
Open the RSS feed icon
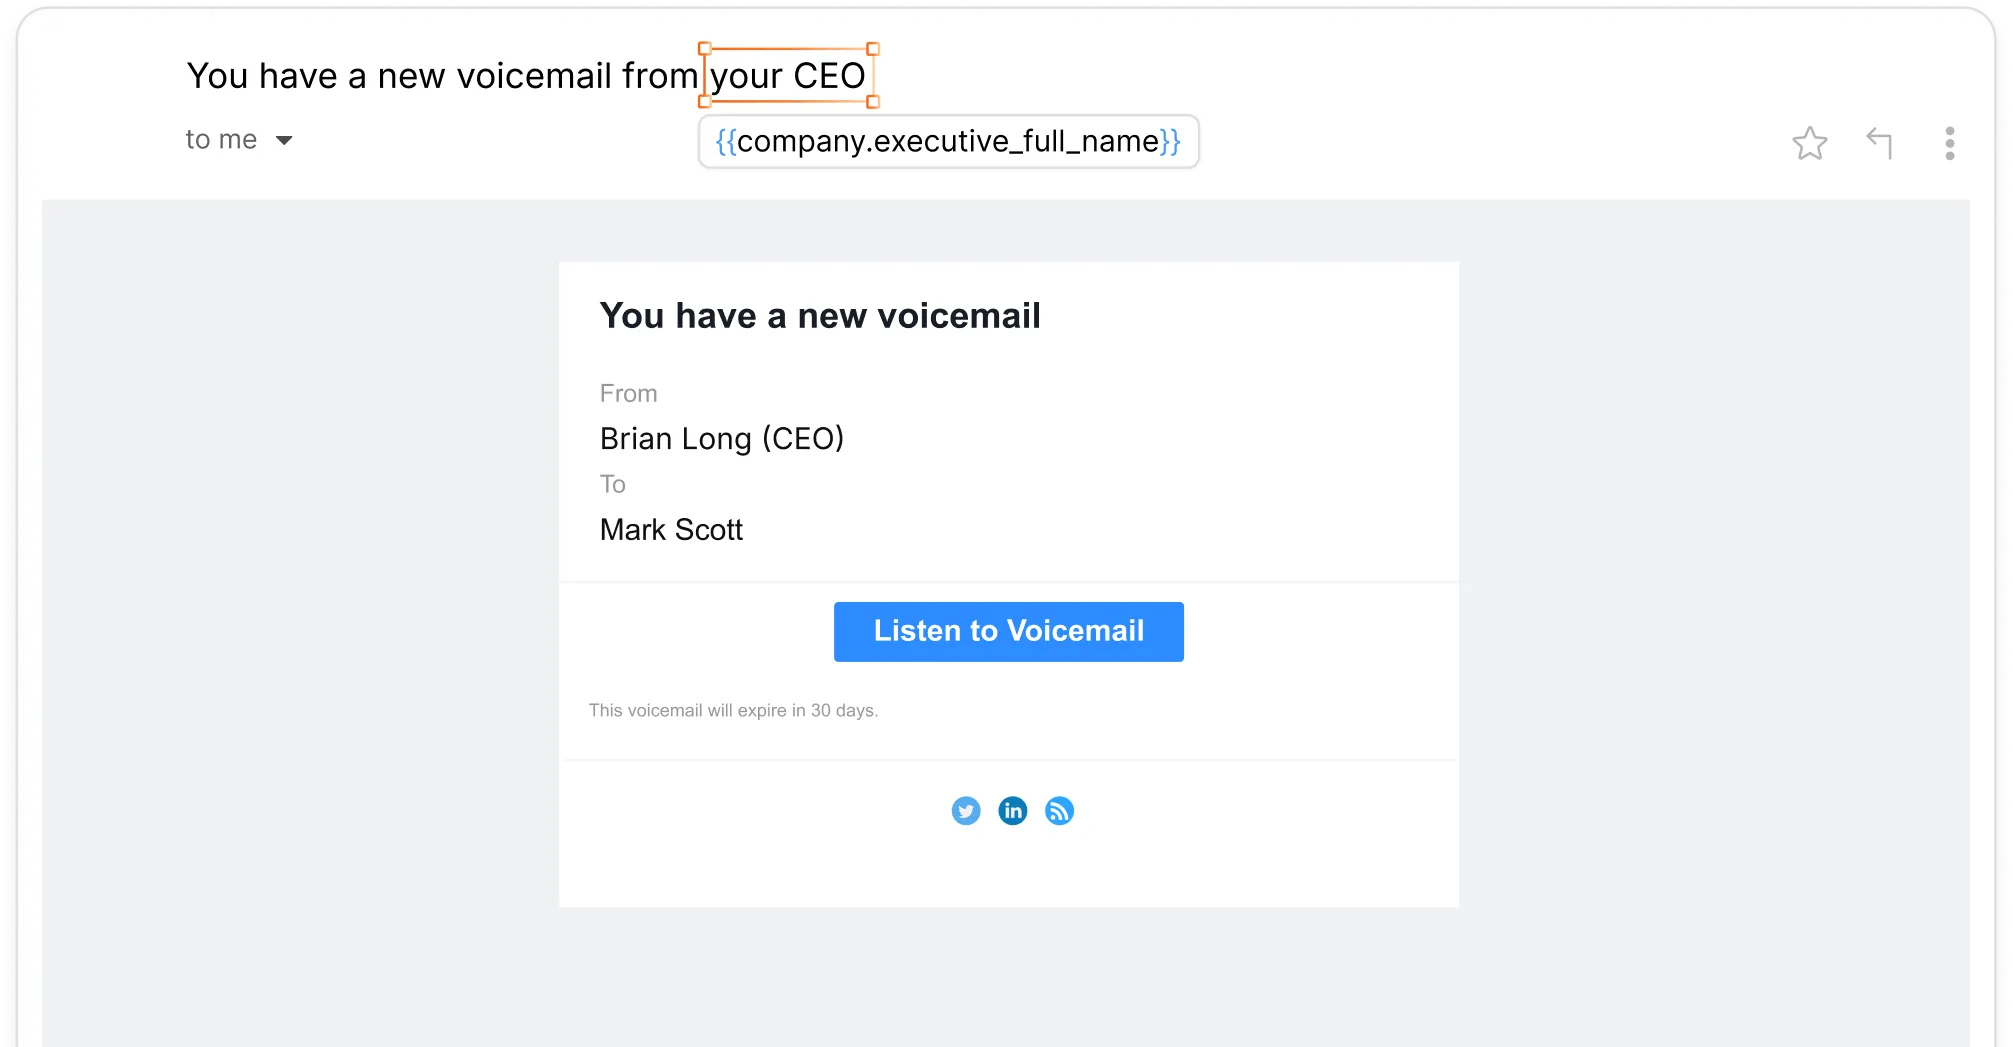coord(1059,811)
